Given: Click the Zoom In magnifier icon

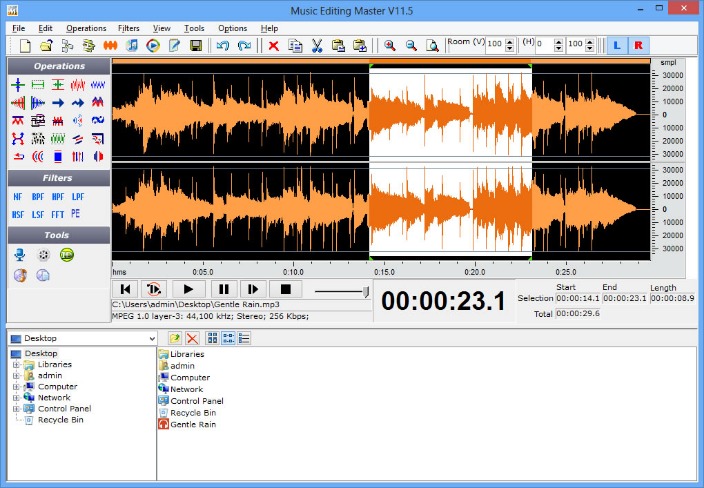Looking at the screenshot, I should coord(389,46).
